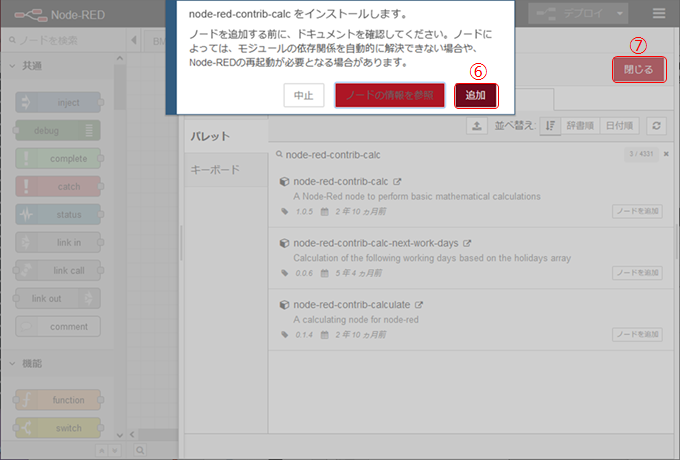
Task: Click the canvas search magnifier icon
Action: click(x=12, y=40)
